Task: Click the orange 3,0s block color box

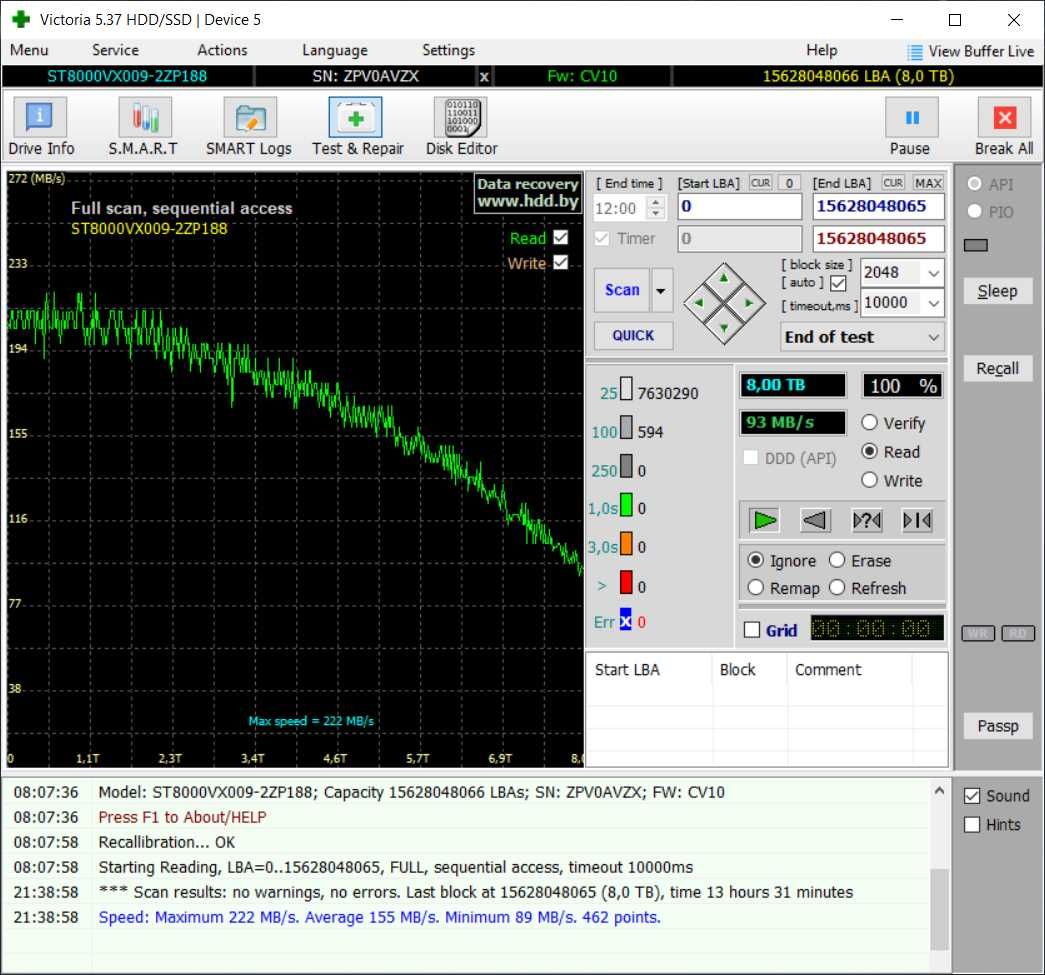Action: (626, 543)
